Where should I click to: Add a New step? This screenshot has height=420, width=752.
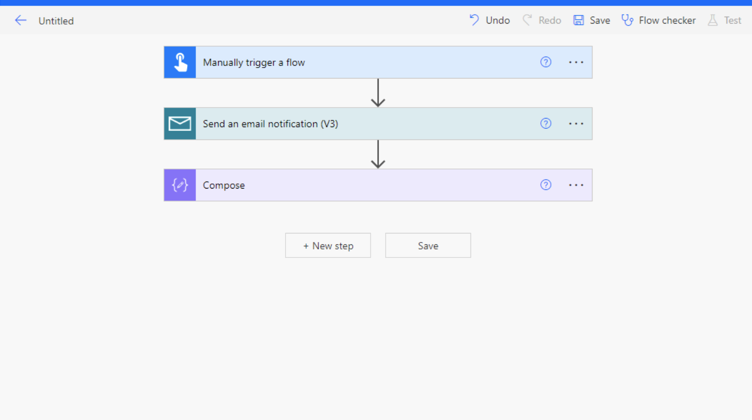[328, 245]
